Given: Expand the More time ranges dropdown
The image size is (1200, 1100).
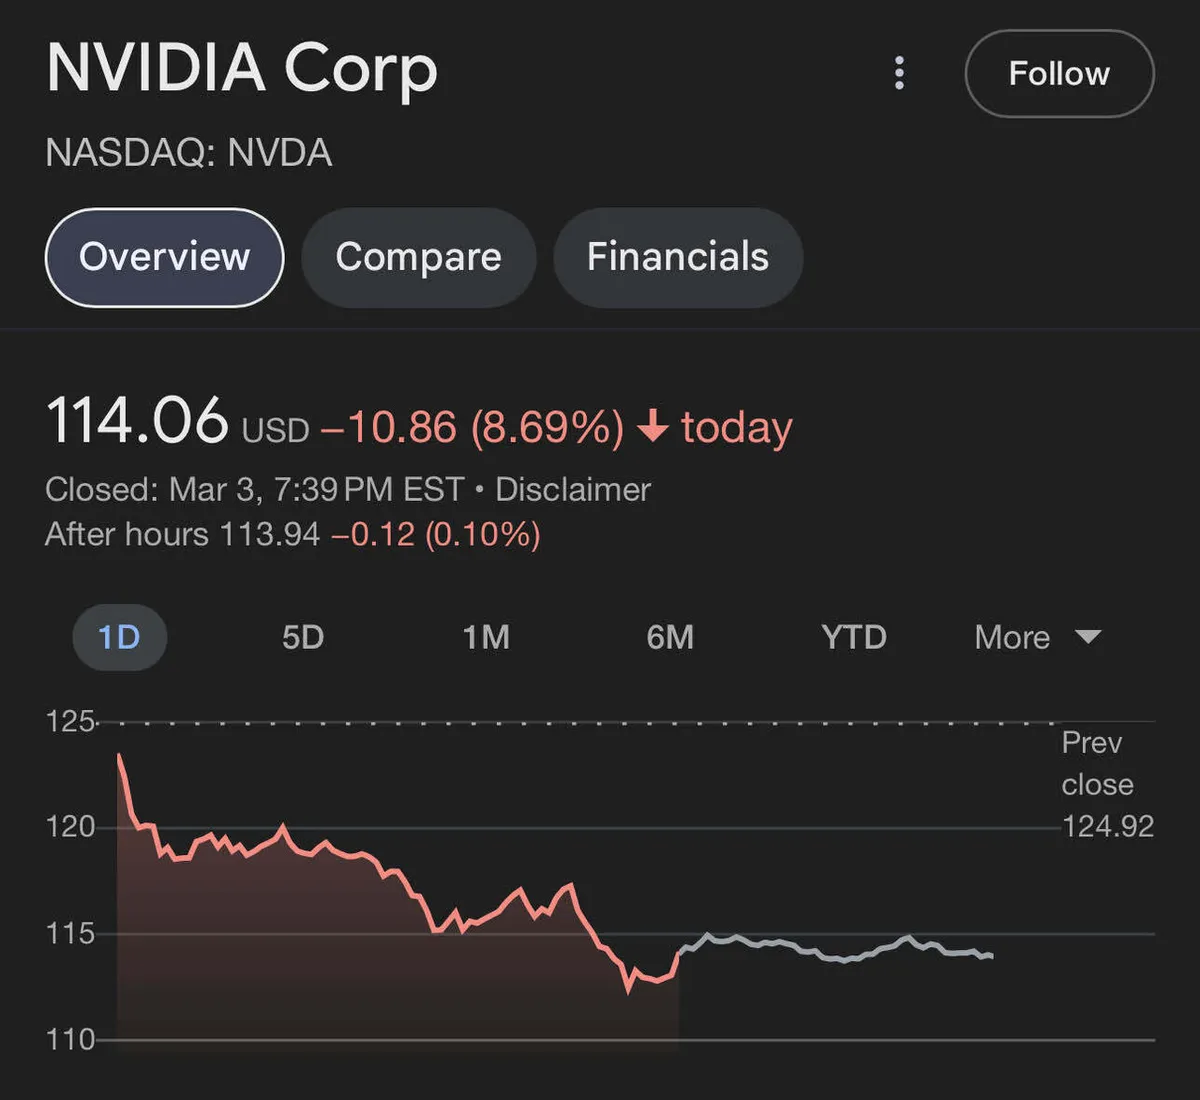Looking at the screenshot, I should pyautogui.click(x=1012, y=637).
